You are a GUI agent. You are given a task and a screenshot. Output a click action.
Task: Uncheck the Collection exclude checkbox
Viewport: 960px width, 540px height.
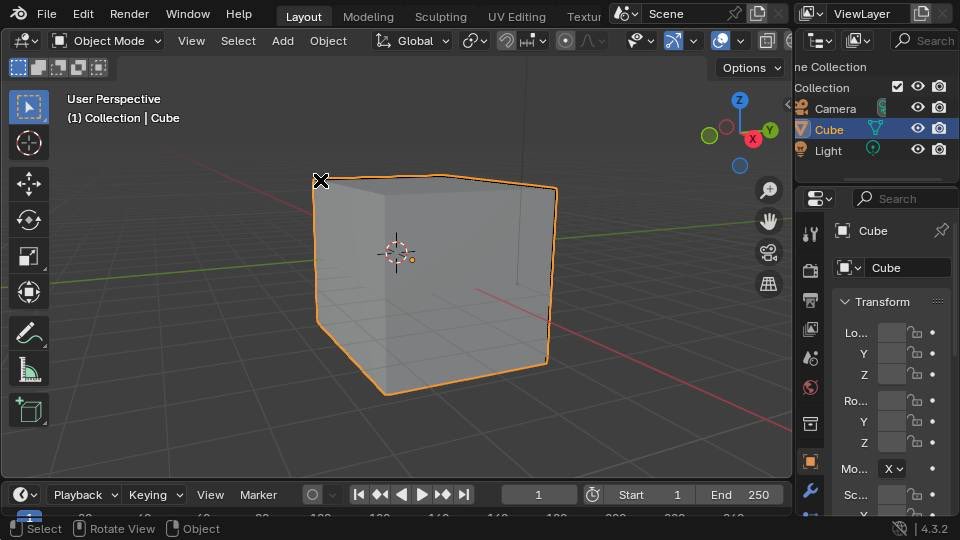click(898, 86)
